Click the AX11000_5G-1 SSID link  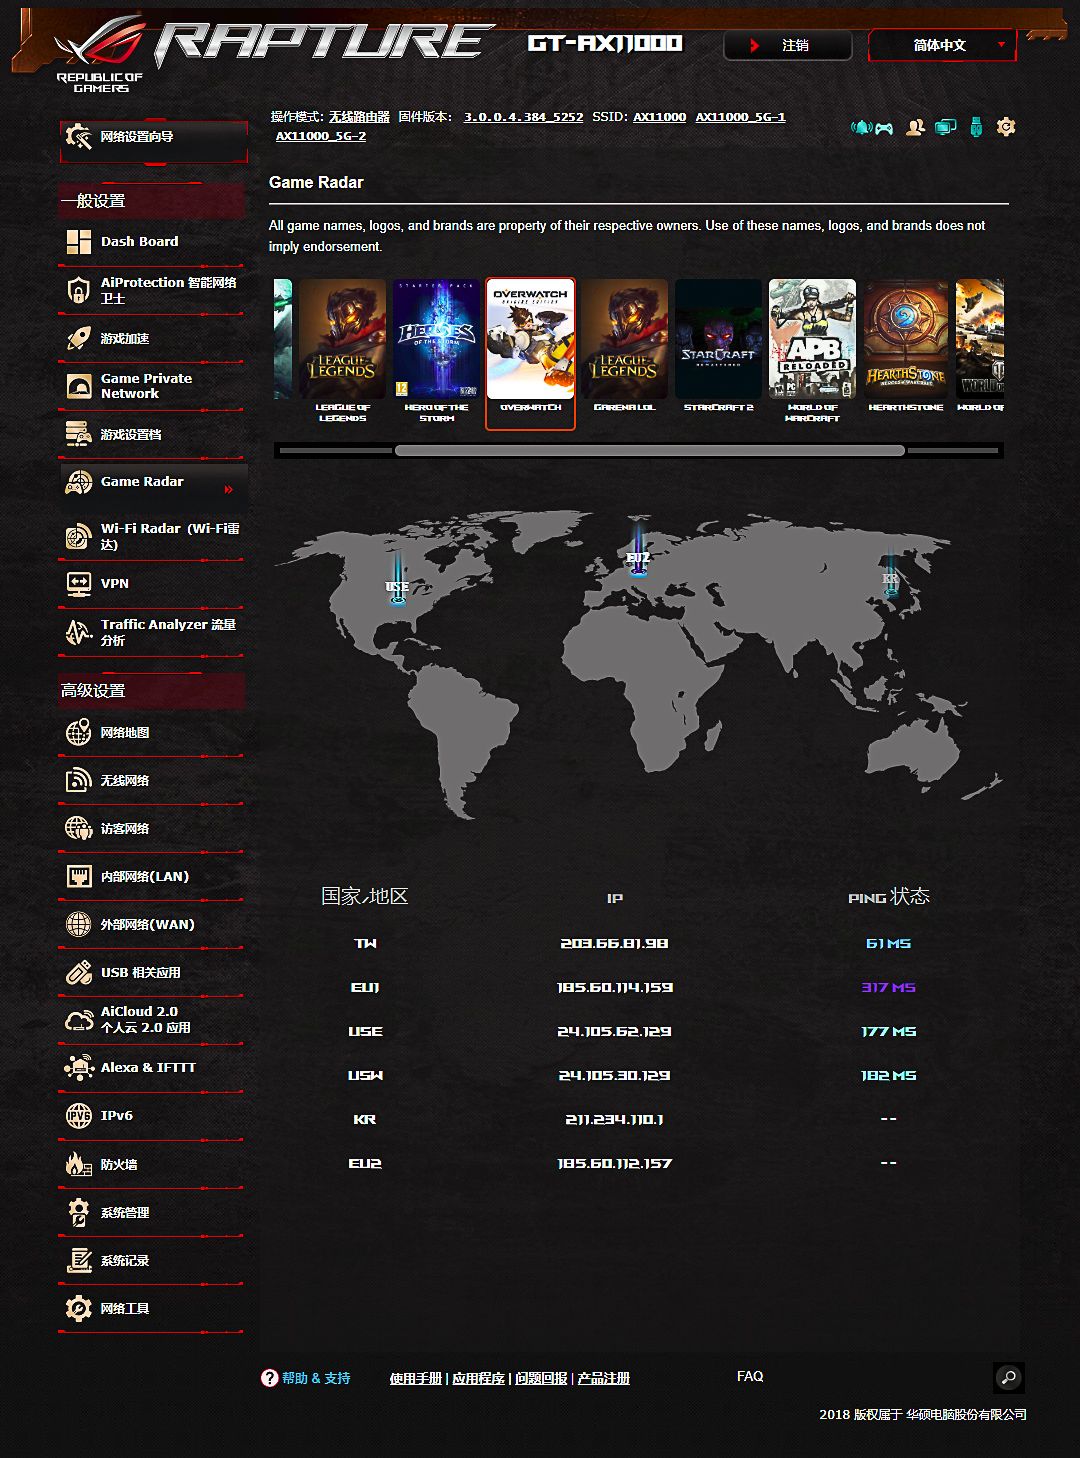[x=740, y=117]
